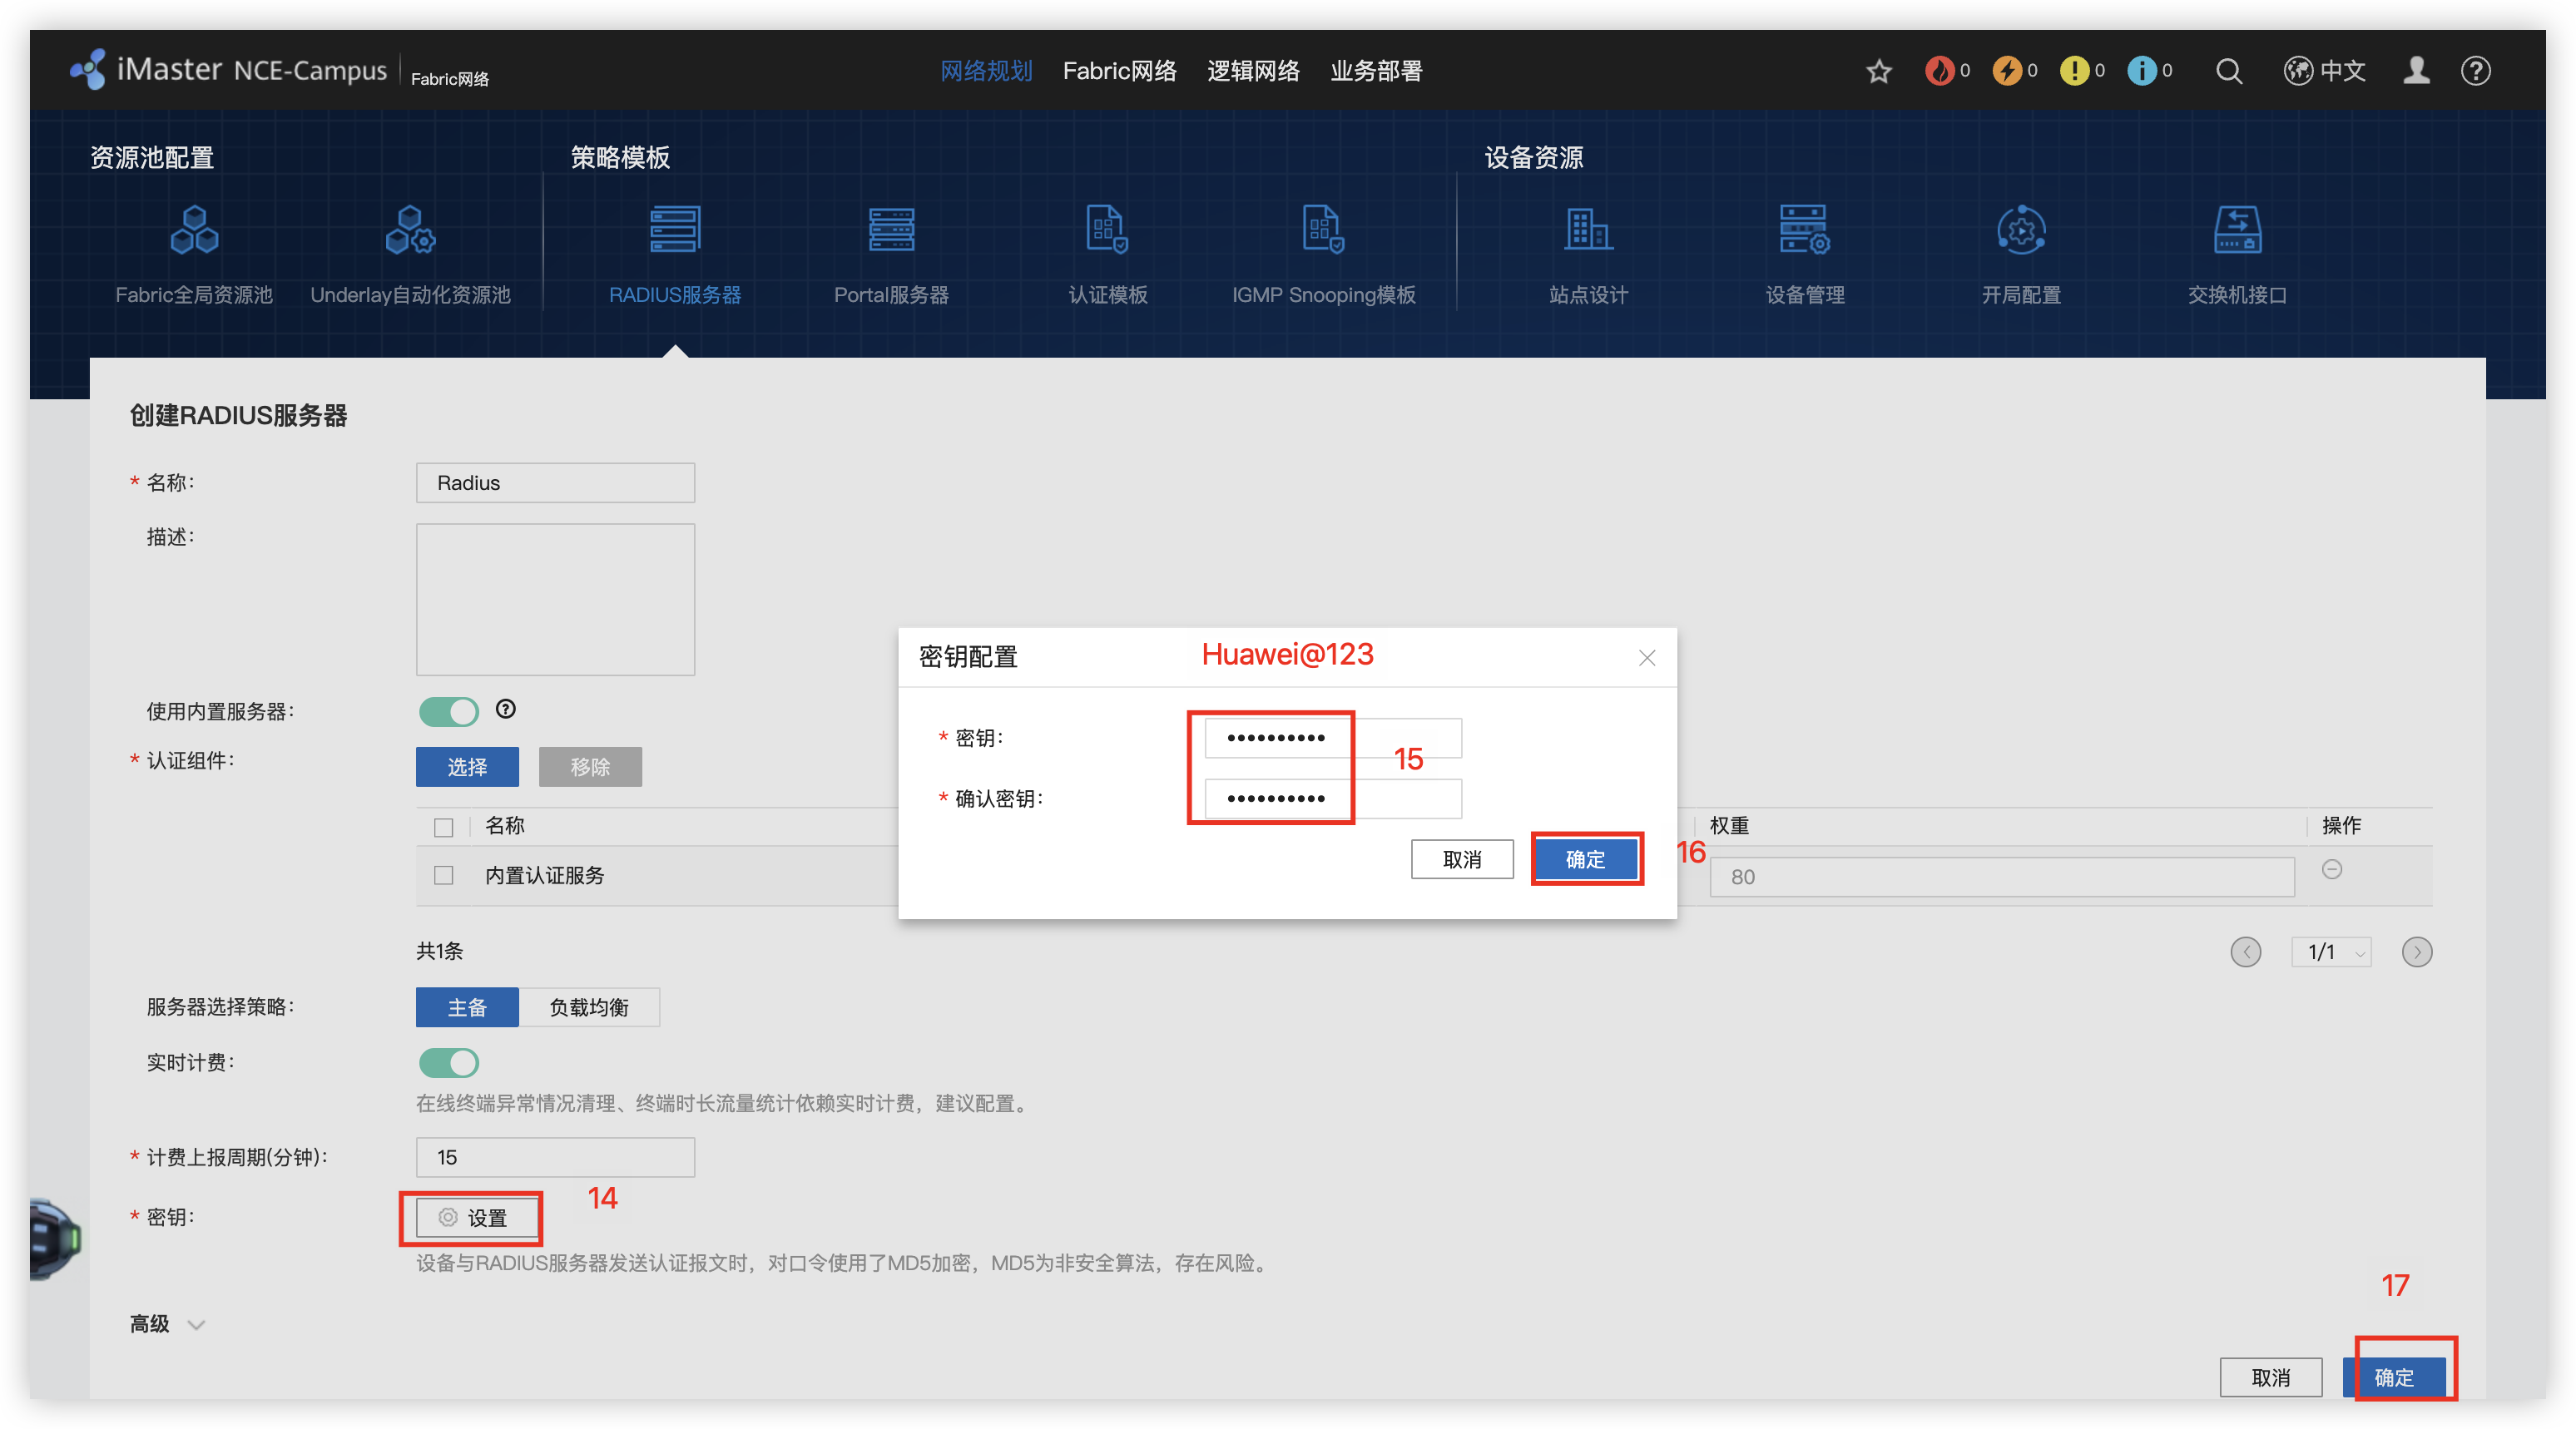Select the 负载均衡 server strategy tab
This screenshot has height=1429, width=2576.
click(x=588, y=1007)
